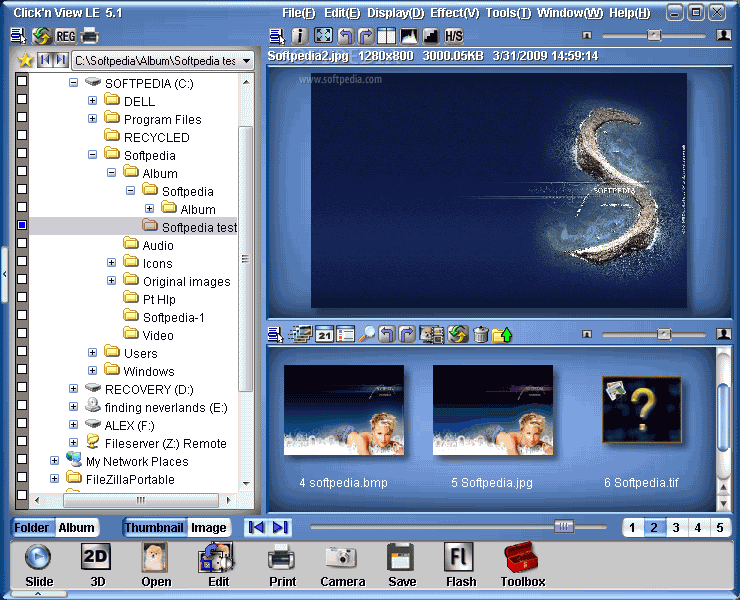The width and height of the screenshot is (740, 600).
Task: Go up one folder level icon
Action: [x=502, y=335]
